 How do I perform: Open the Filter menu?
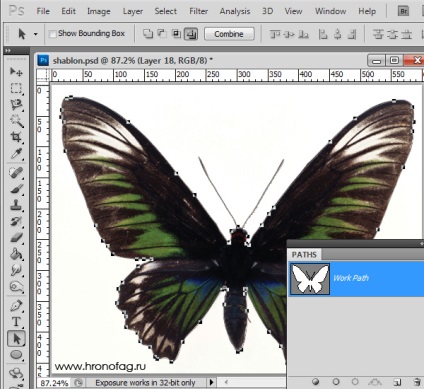pyautogui.click(x=198, y=11)
